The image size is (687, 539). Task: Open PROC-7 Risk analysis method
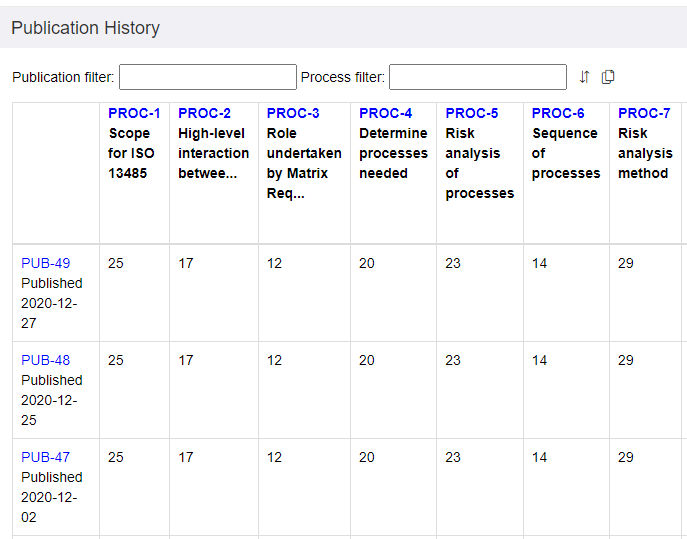tap(644, 113)
